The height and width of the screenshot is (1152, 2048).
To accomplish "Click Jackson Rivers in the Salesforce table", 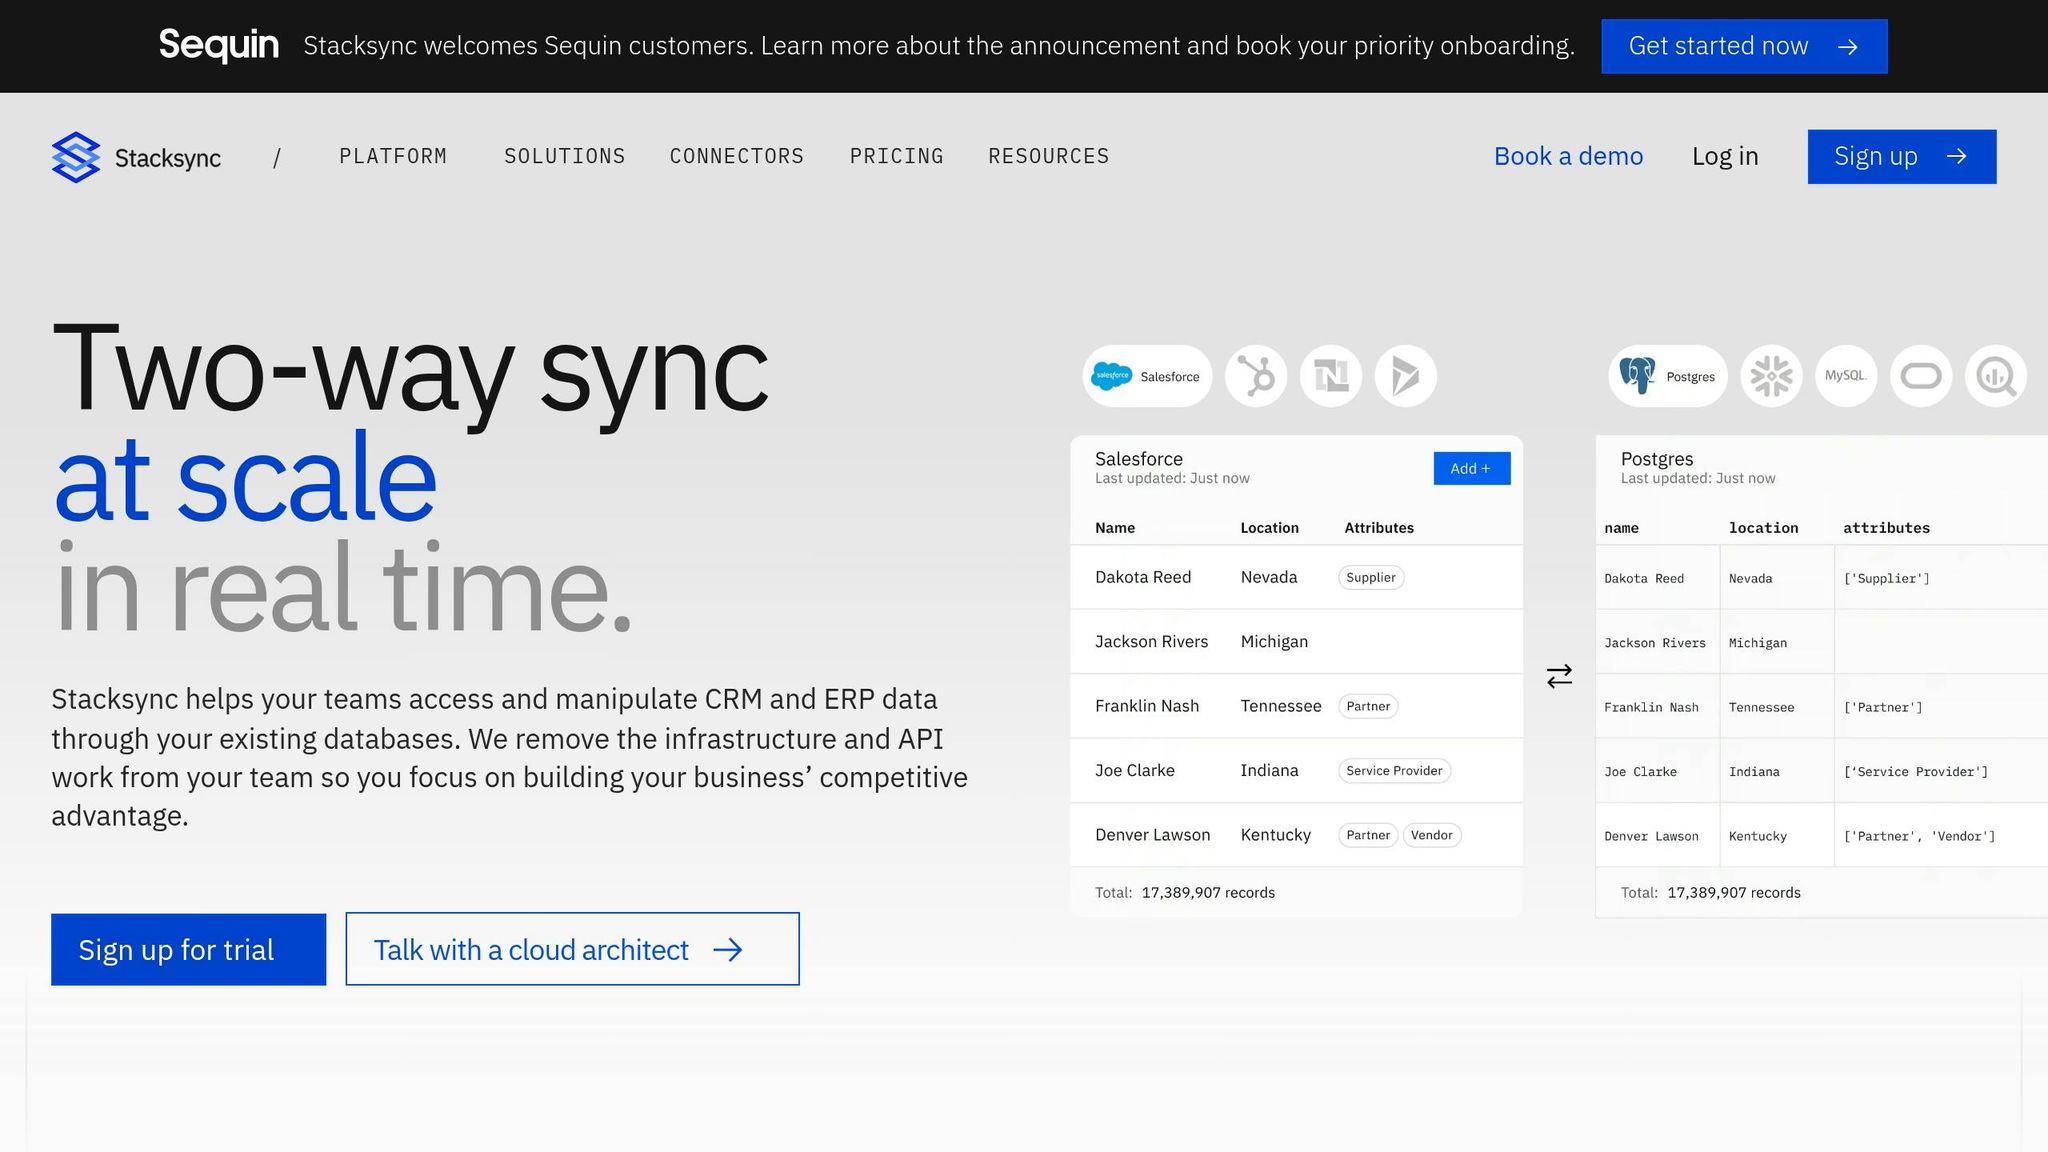I will point(1151,641).
